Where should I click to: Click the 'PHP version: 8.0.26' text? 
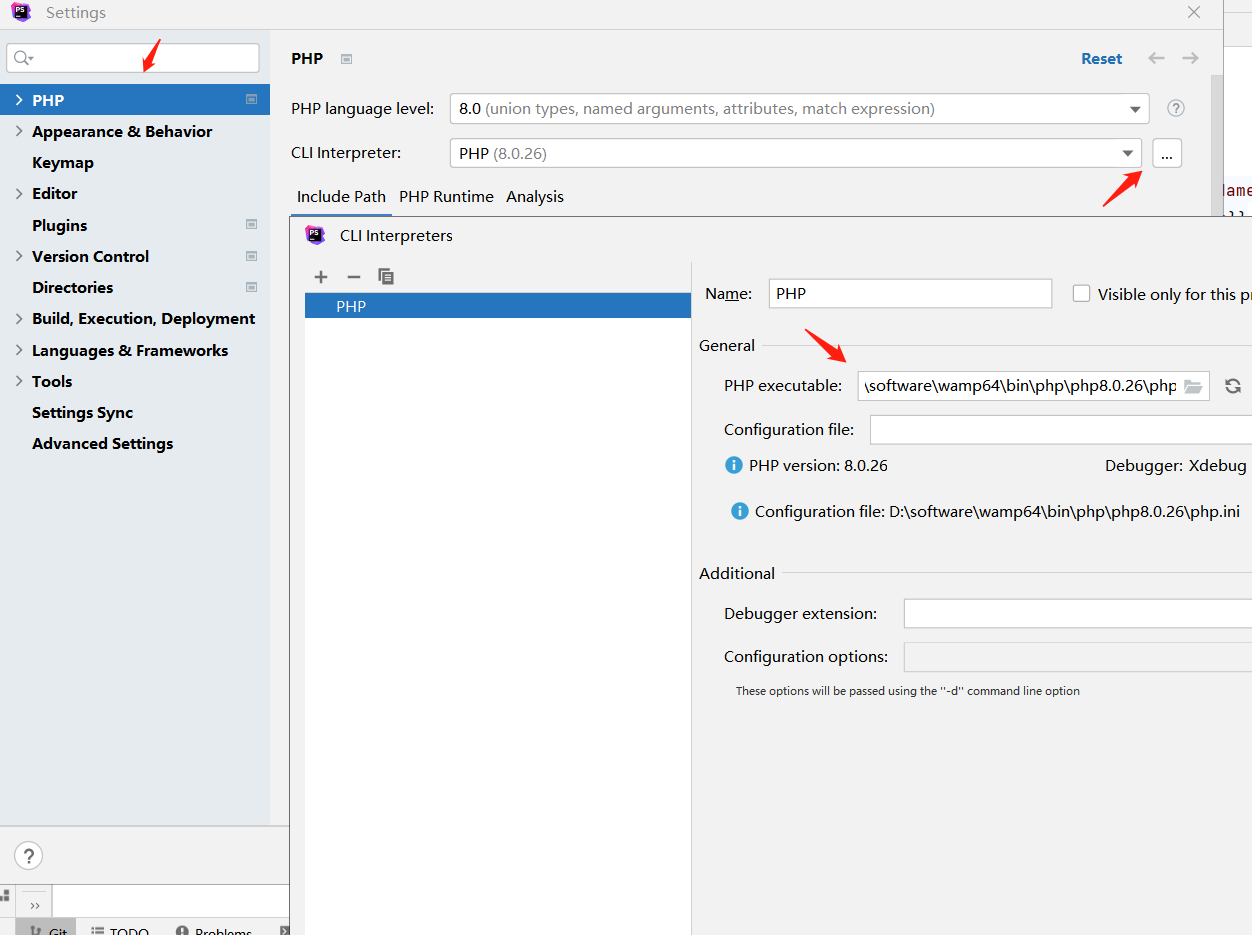818,466
